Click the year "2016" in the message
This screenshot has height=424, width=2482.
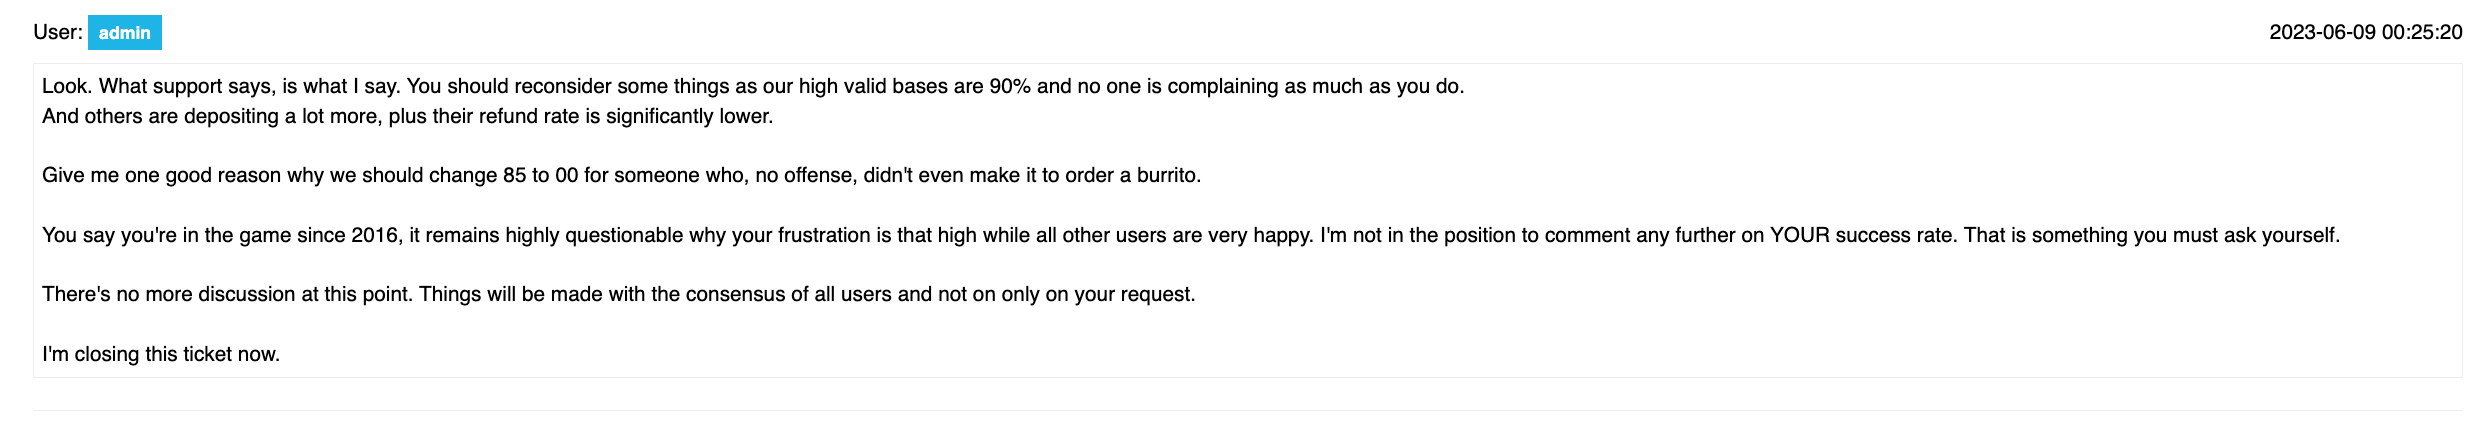[375, 235]
